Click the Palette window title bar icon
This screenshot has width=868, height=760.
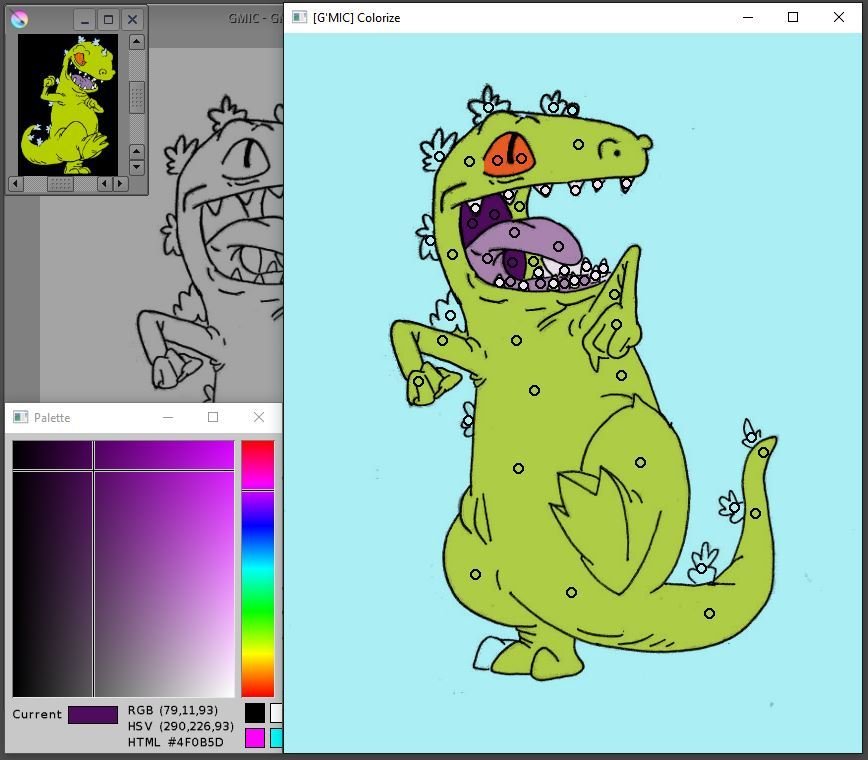click(x=20, y=417)
